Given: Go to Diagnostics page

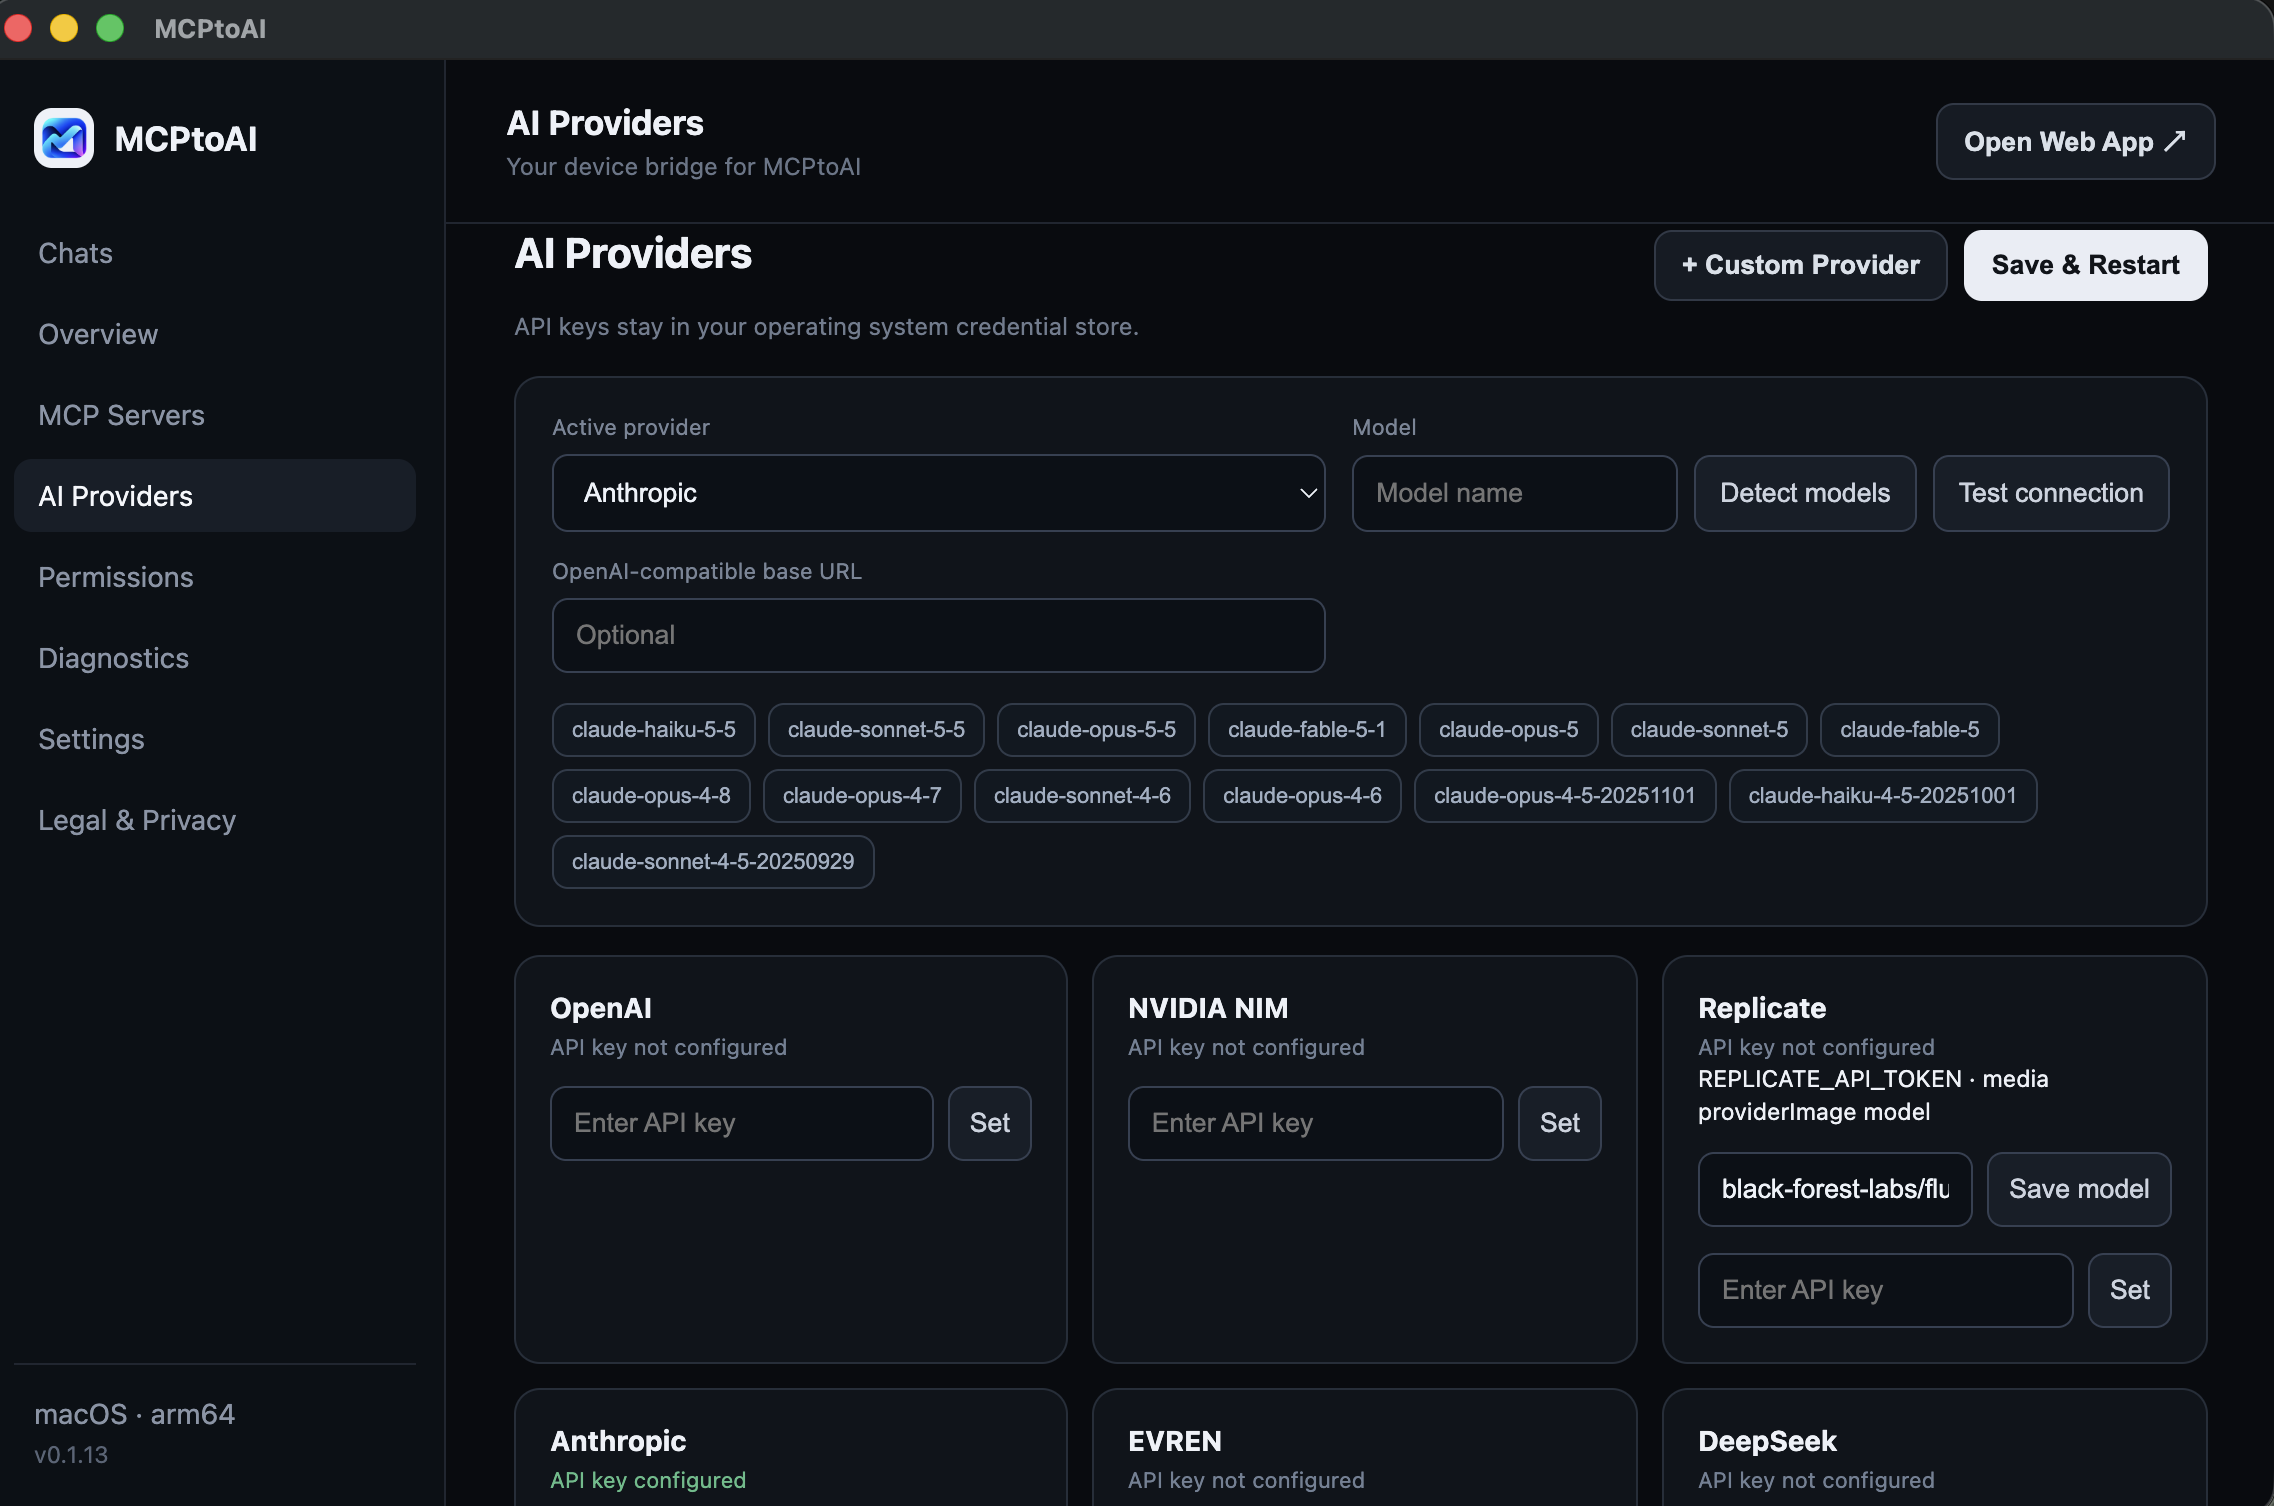Looking at the screenshot, I should point(113,658).
